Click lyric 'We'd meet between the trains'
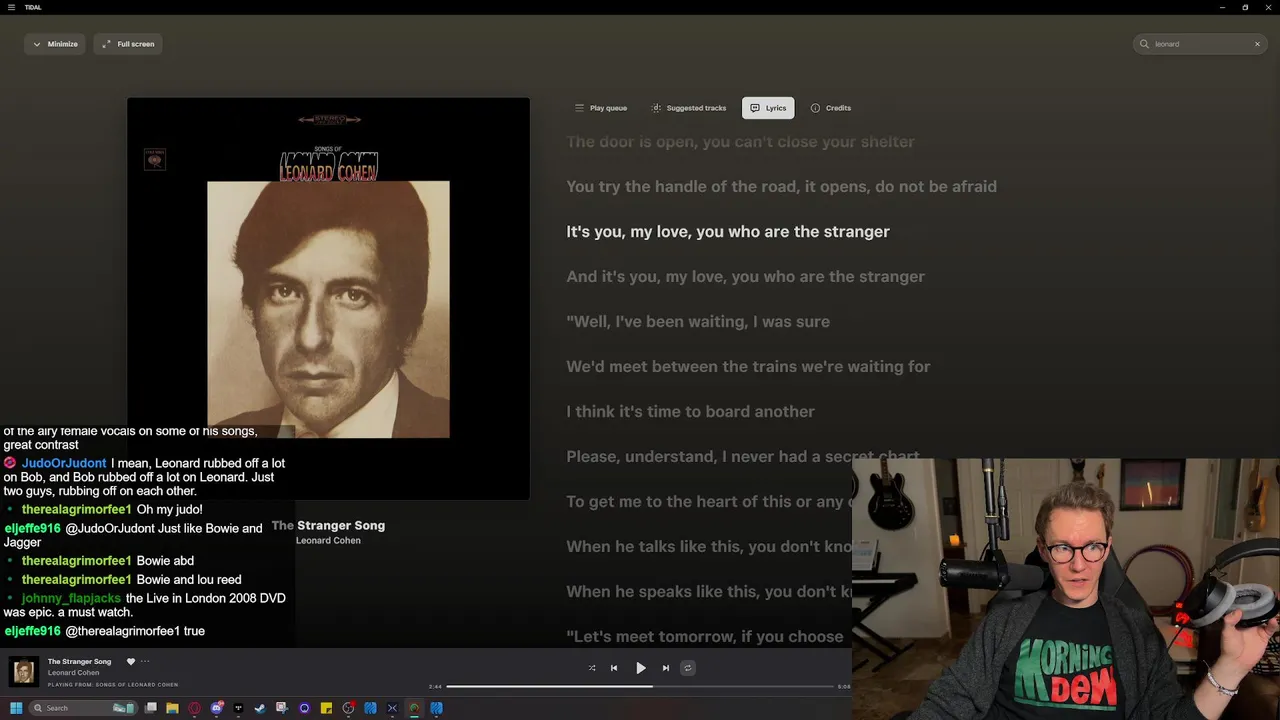Screen dimensions: 1280x720 749,366
